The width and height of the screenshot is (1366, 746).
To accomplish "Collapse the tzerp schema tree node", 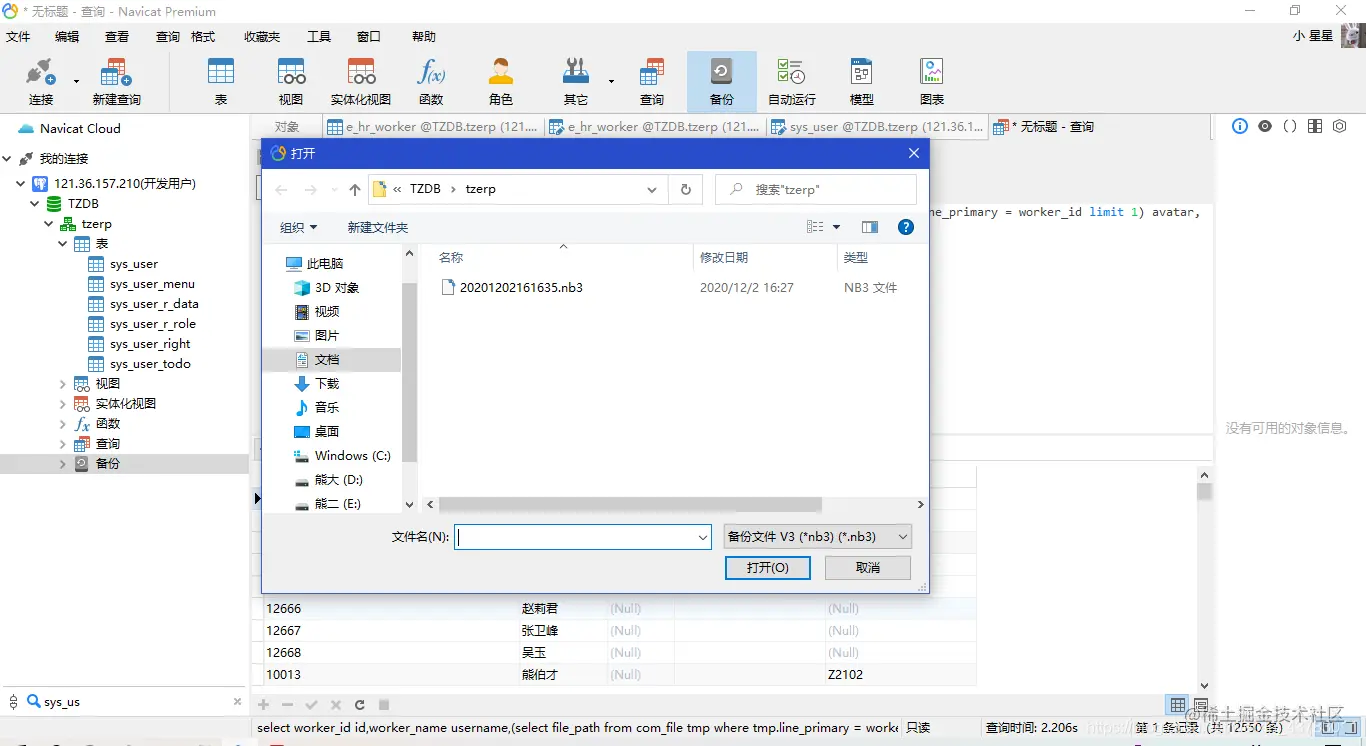I will pos(48,224).
